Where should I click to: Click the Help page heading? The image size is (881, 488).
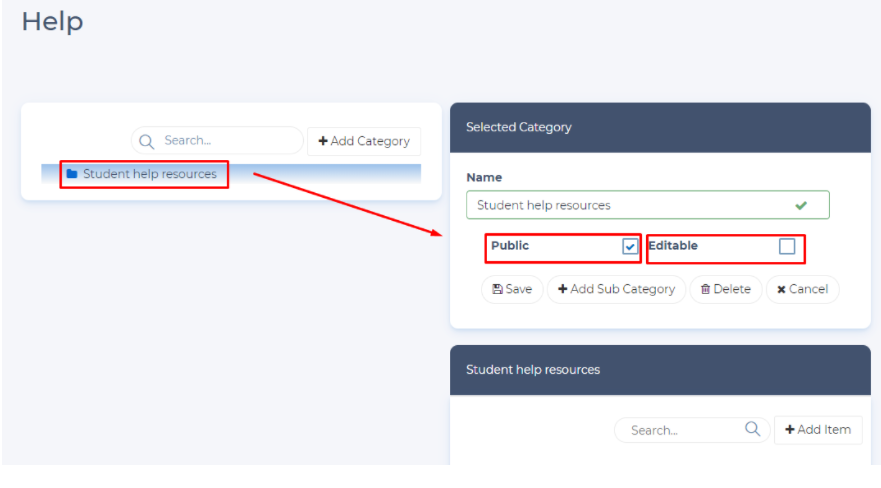pyautogui.click(x=52, y=22)
